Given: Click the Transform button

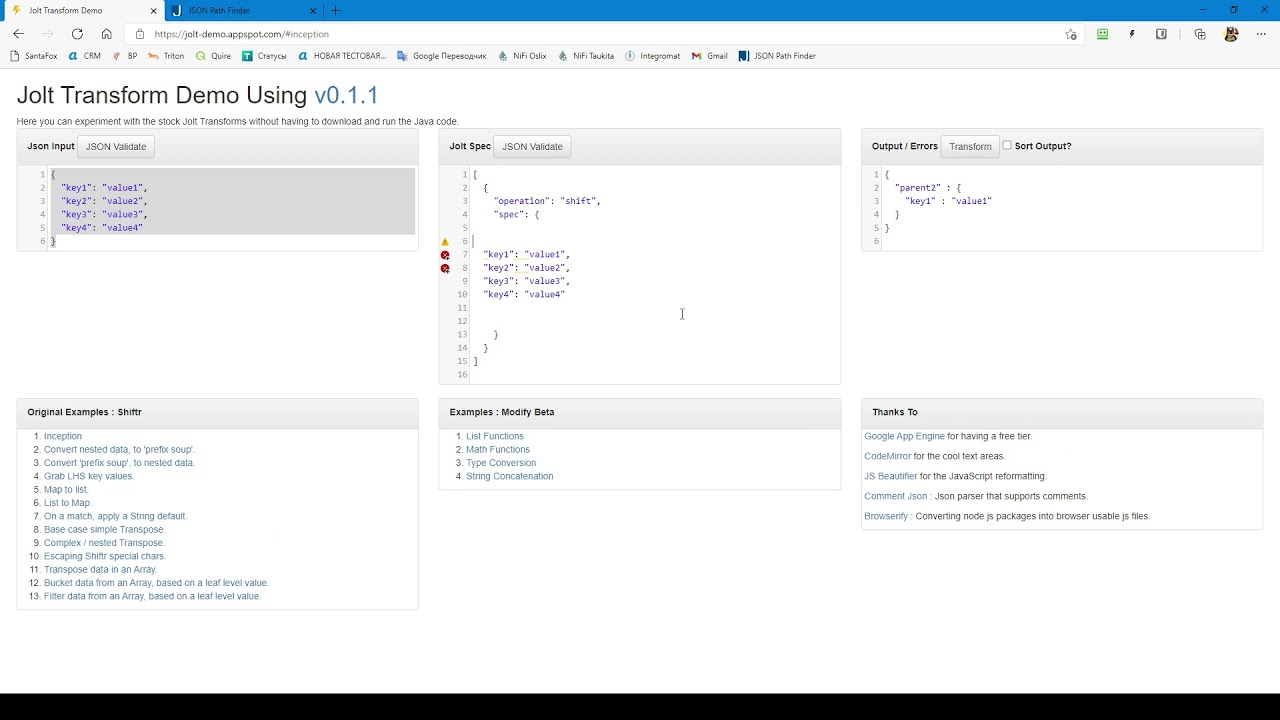Looking at the screenshot, I should tap(970, 146).
